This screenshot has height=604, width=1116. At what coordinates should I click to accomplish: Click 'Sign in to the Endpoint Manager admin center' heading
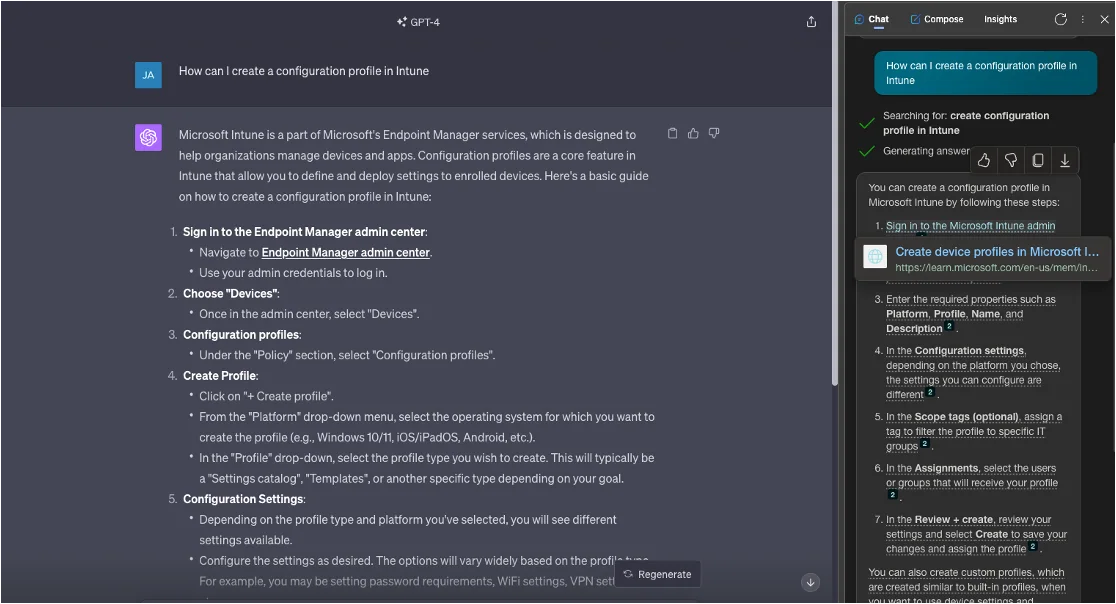click(x=305, y=232)
